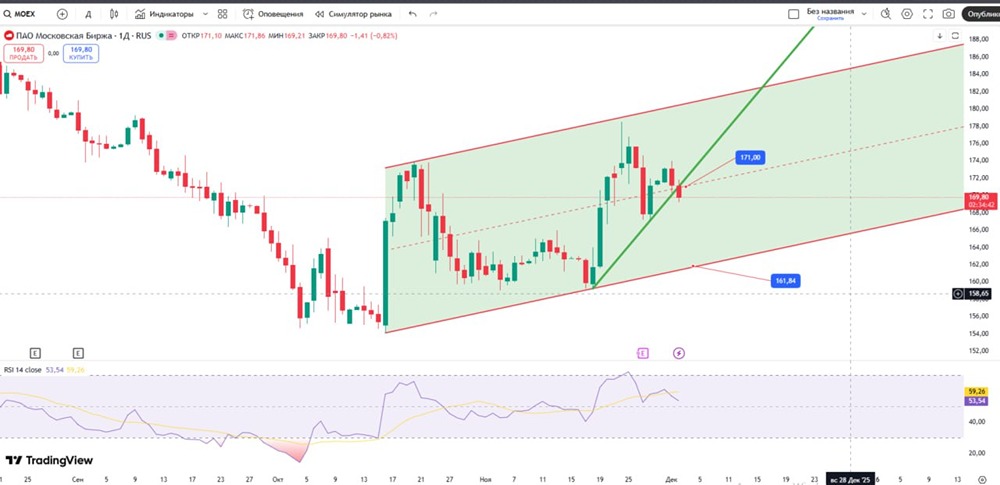Open the candlestick chart type selector
Viewport: 1000px width, 485px height.
pyautogui.click(x=114, y=13)
